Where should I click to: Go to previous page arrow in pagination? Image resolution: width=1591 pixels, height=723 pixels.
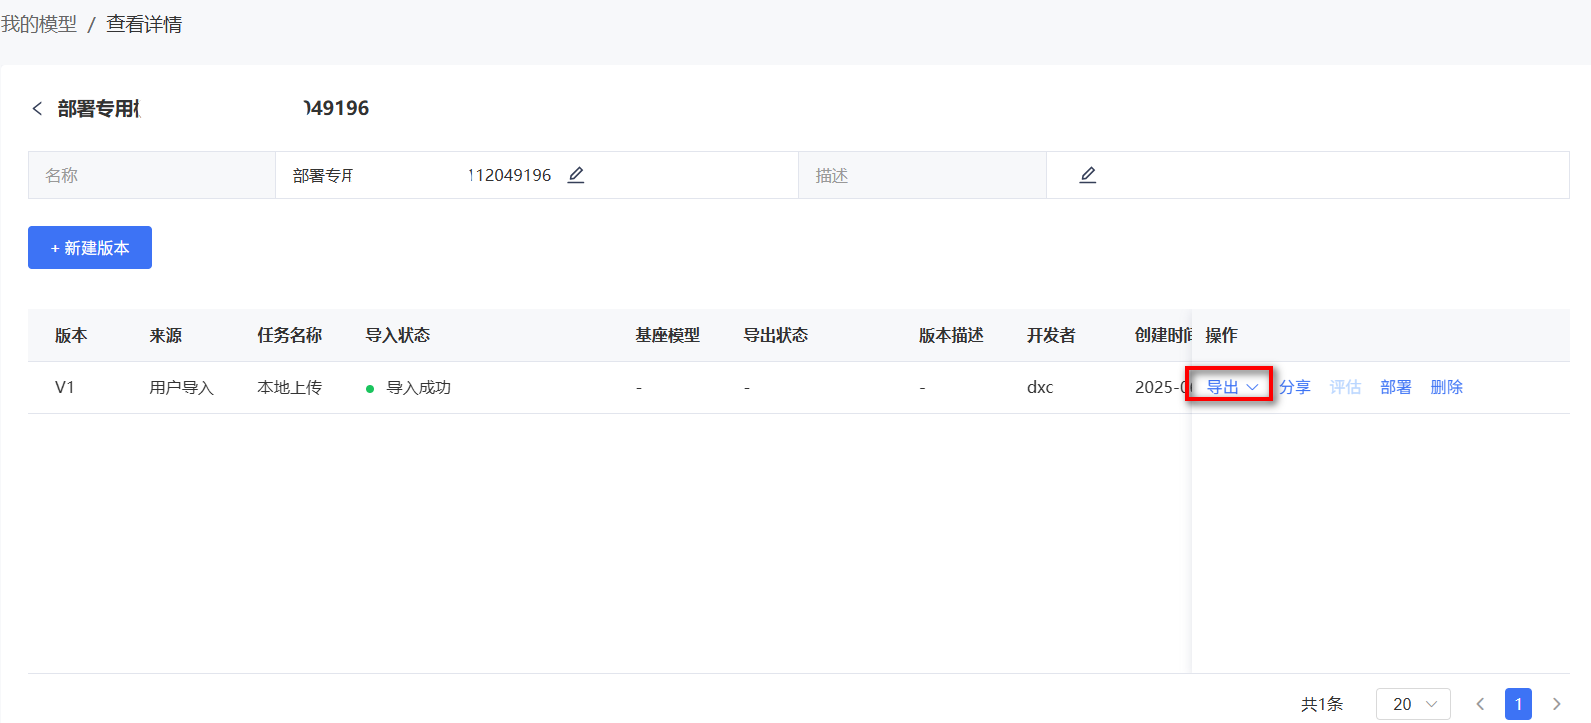[1480, 704]
